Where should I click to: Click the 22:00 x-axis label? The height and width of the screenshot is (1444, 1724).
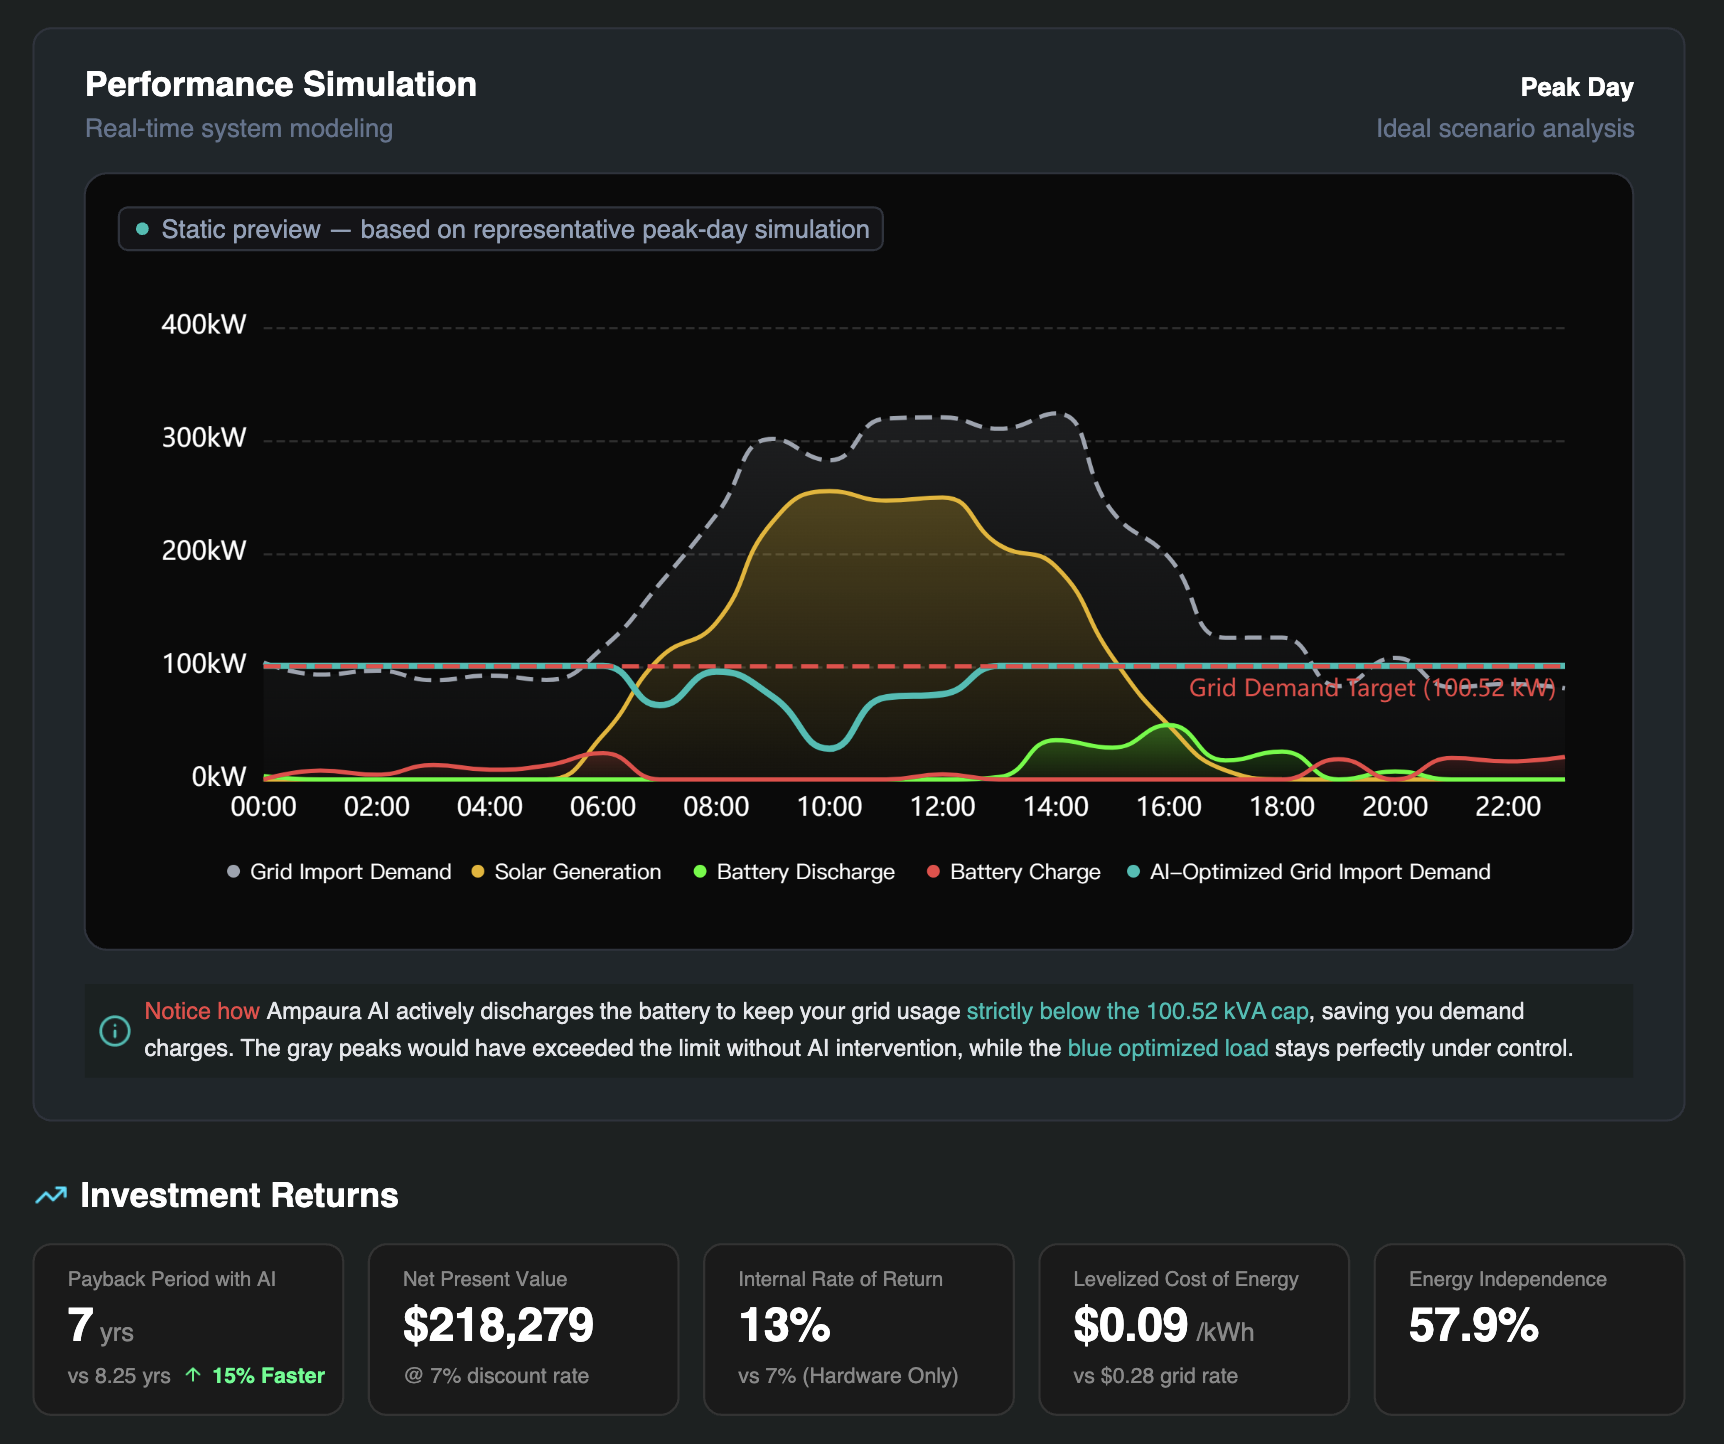coord(1508,807)
